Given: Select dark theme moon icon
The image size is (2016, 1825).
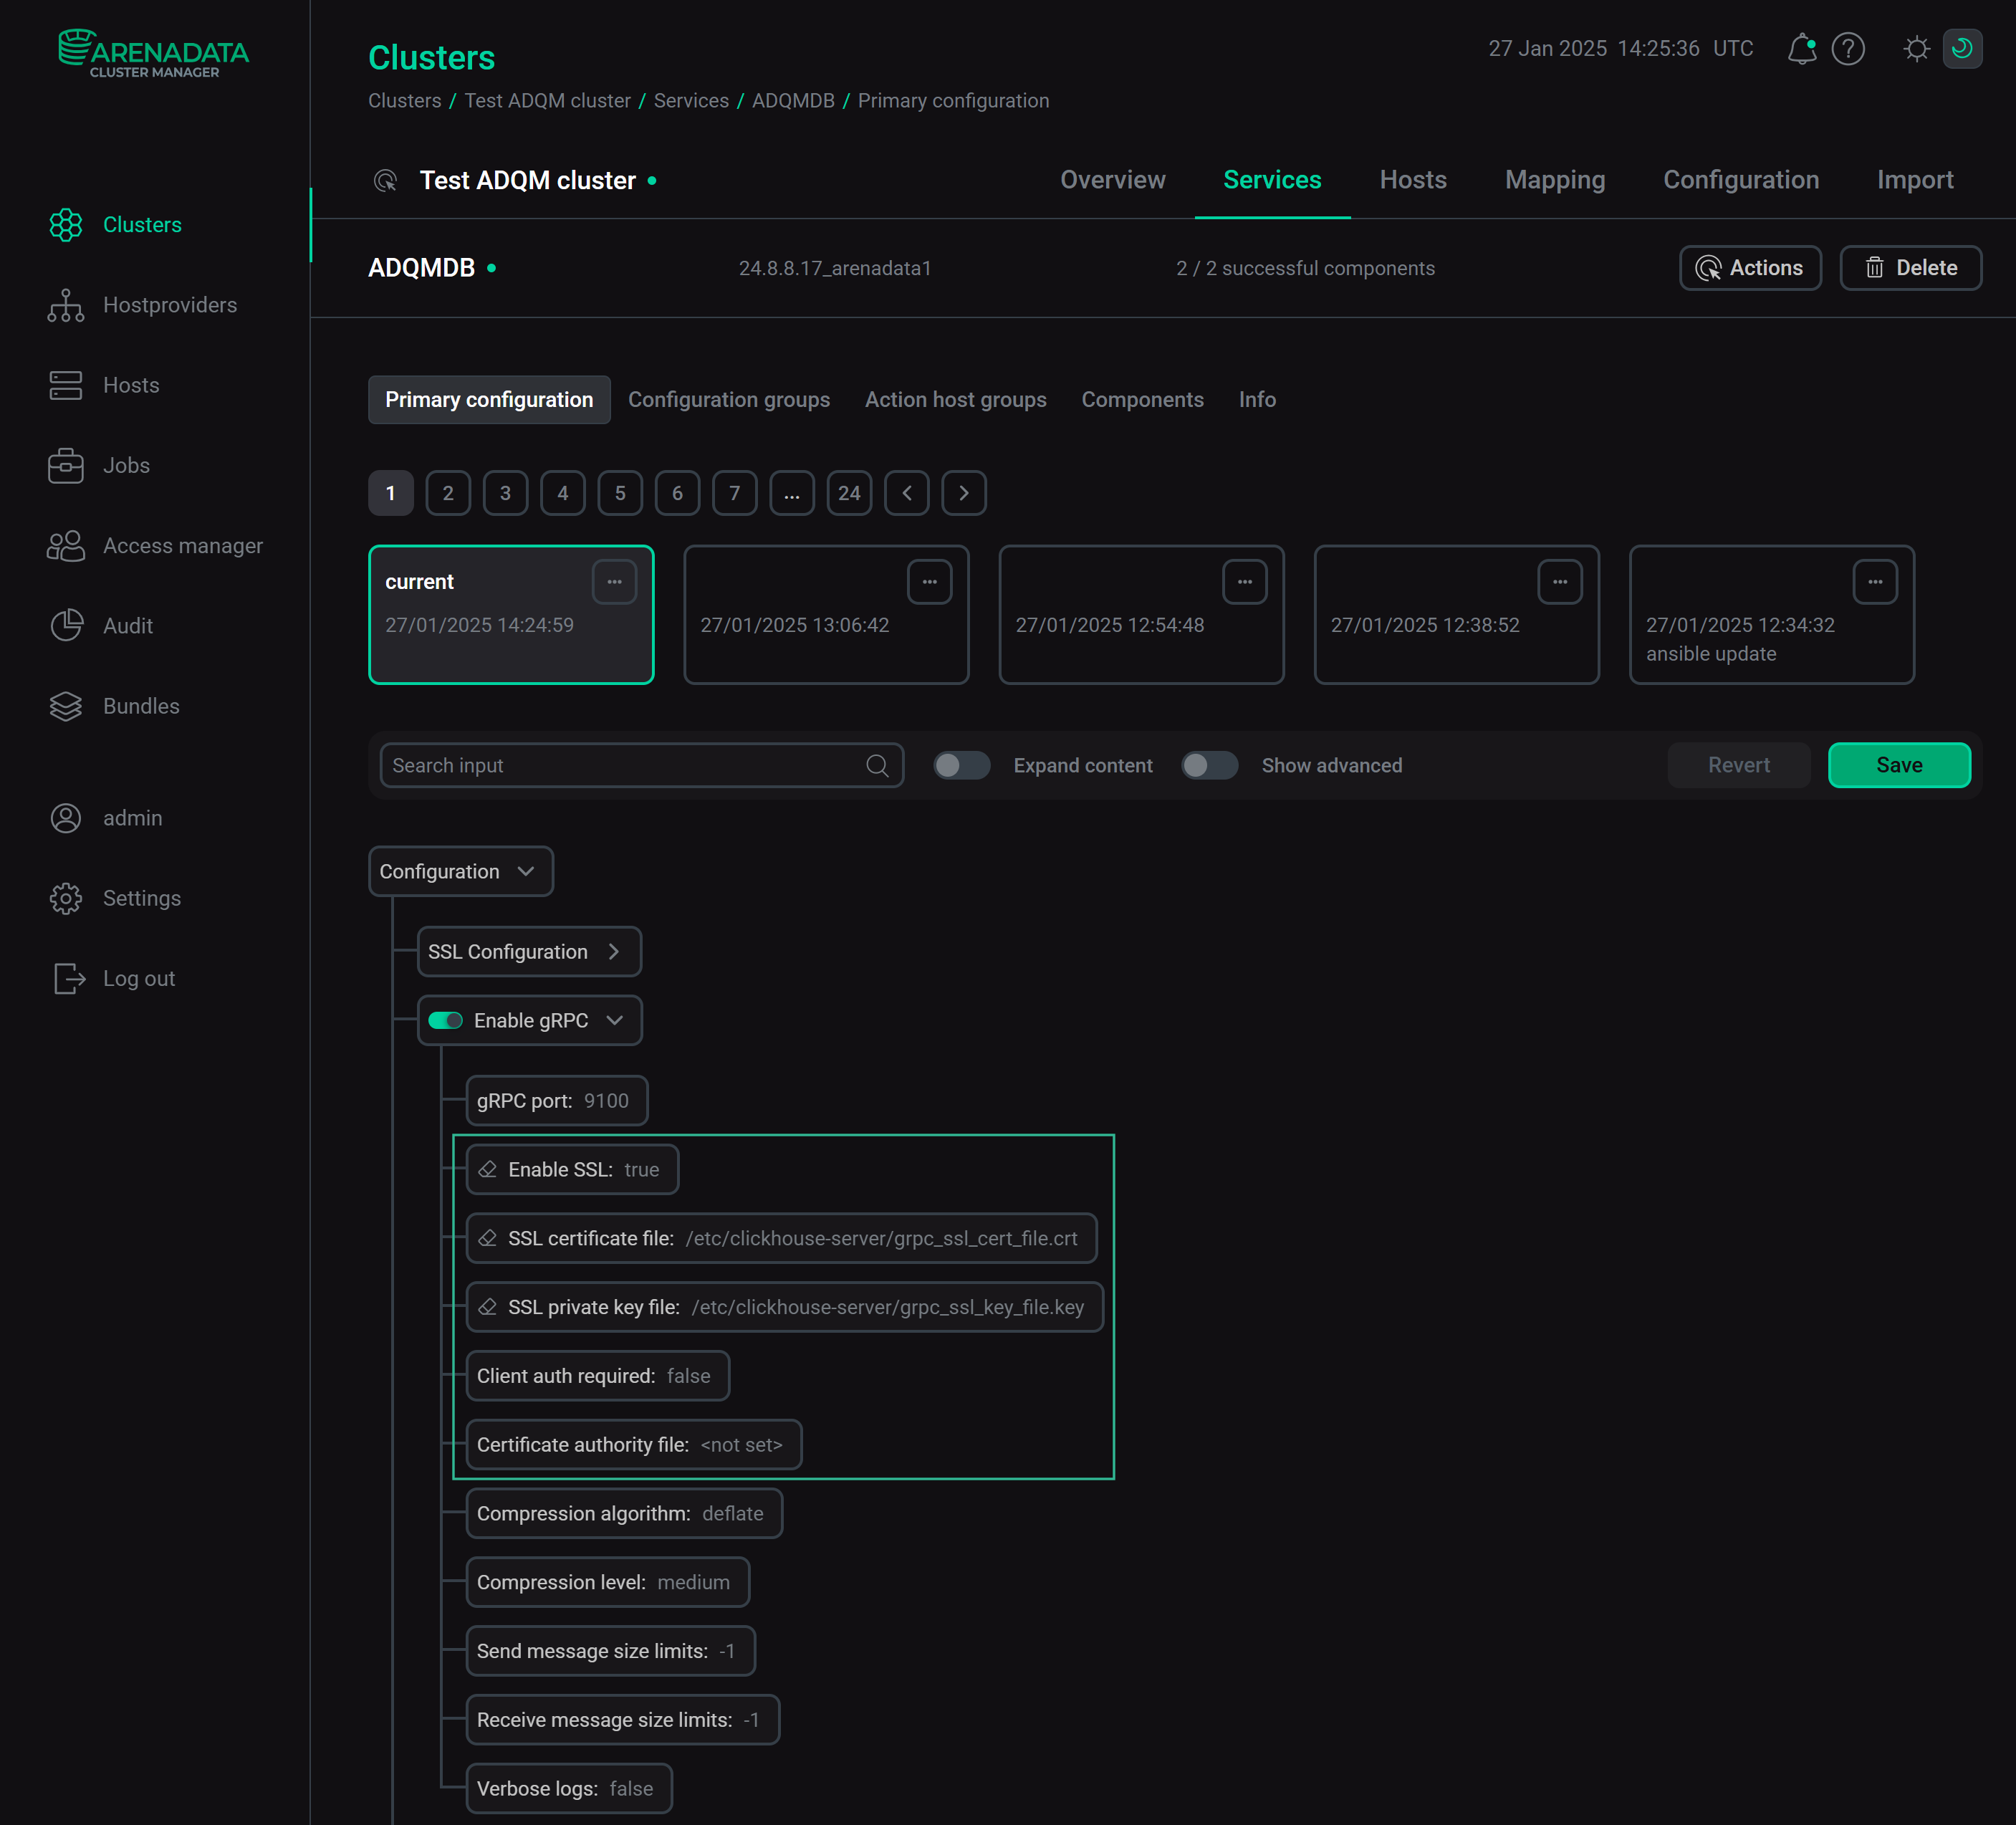Looking at the screenshot, I should click(x=1962, y=48).
